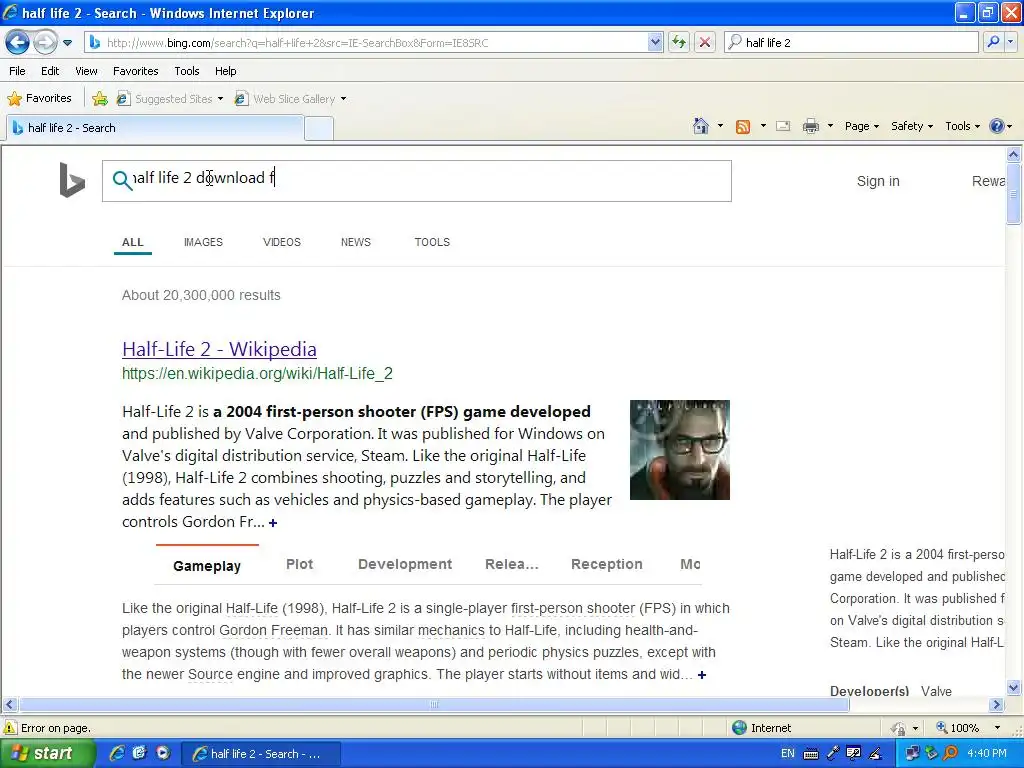Open a new blank tab

pyautogui.click(x=319, y=129)
